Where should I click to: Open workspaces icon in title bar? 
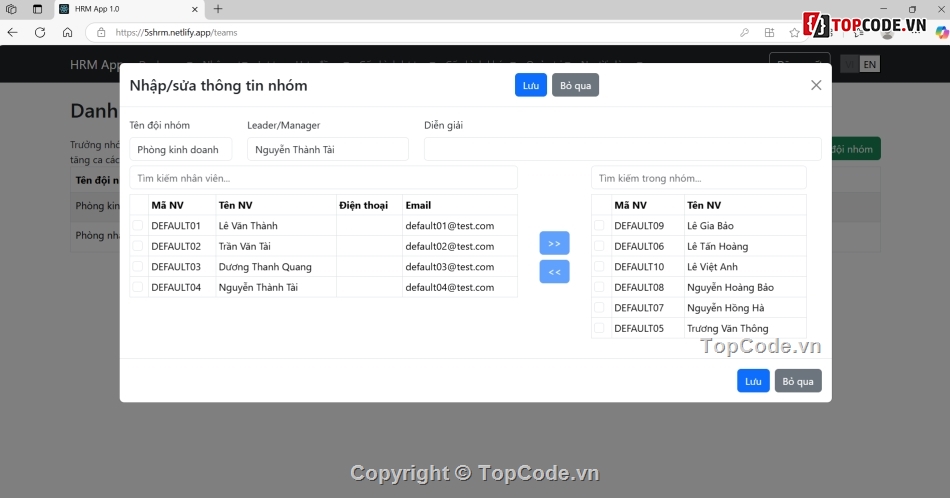point(11,9)
